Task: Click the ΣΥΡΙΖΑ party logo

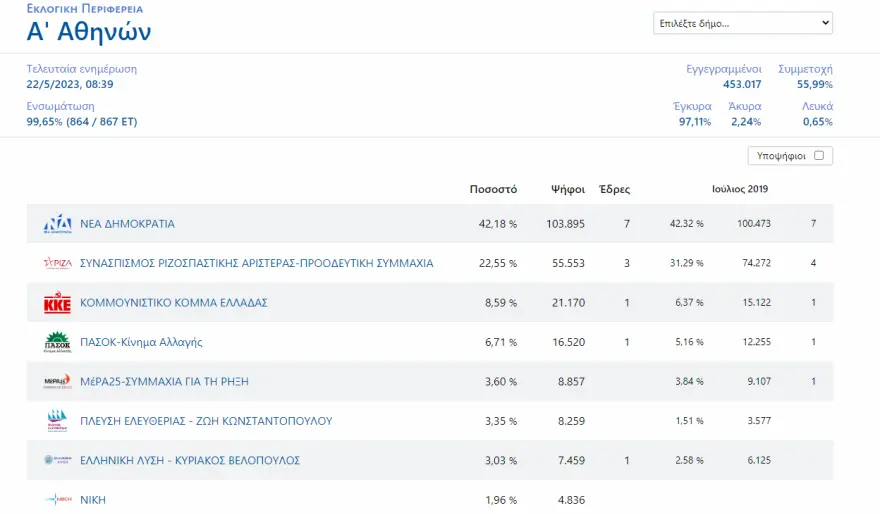Action: tap(57, 263)
